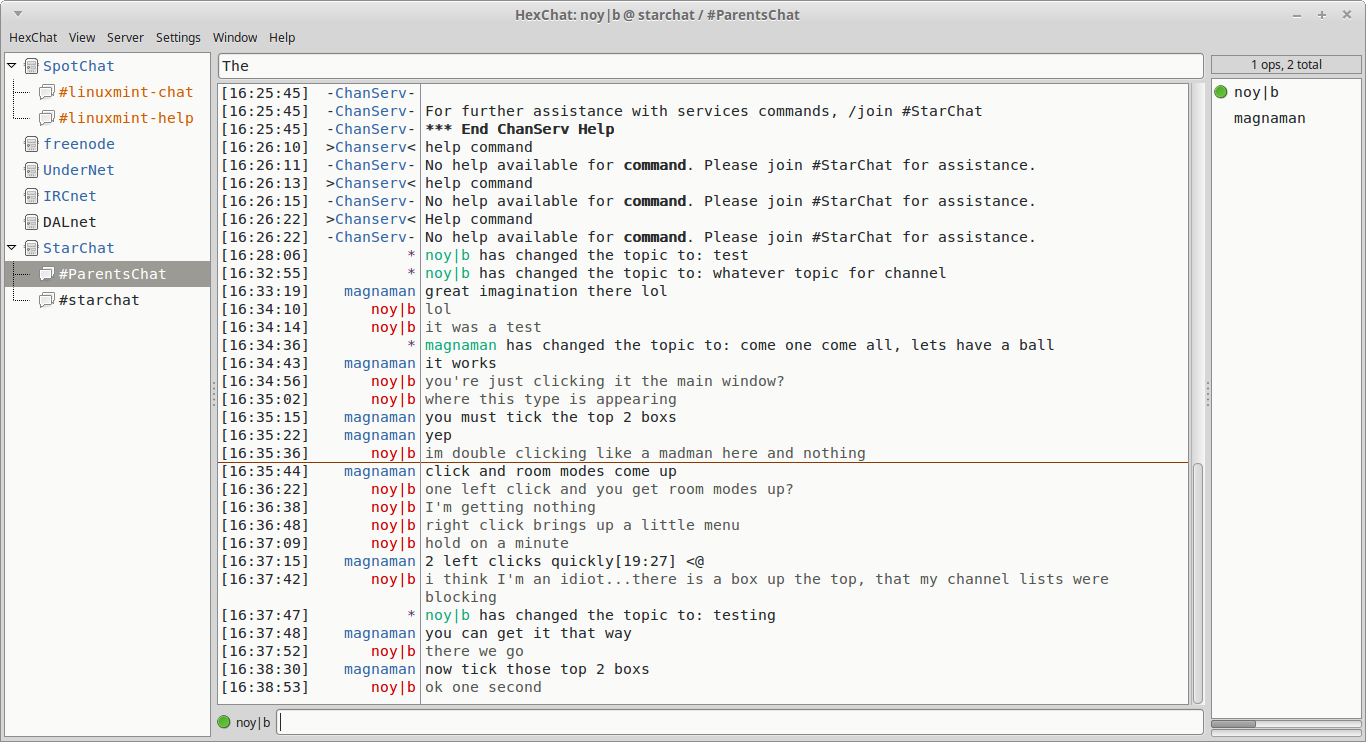1366x742 pixels.
Task: Switch to the DALnet server tab
Action: click(x=70, y=222)
